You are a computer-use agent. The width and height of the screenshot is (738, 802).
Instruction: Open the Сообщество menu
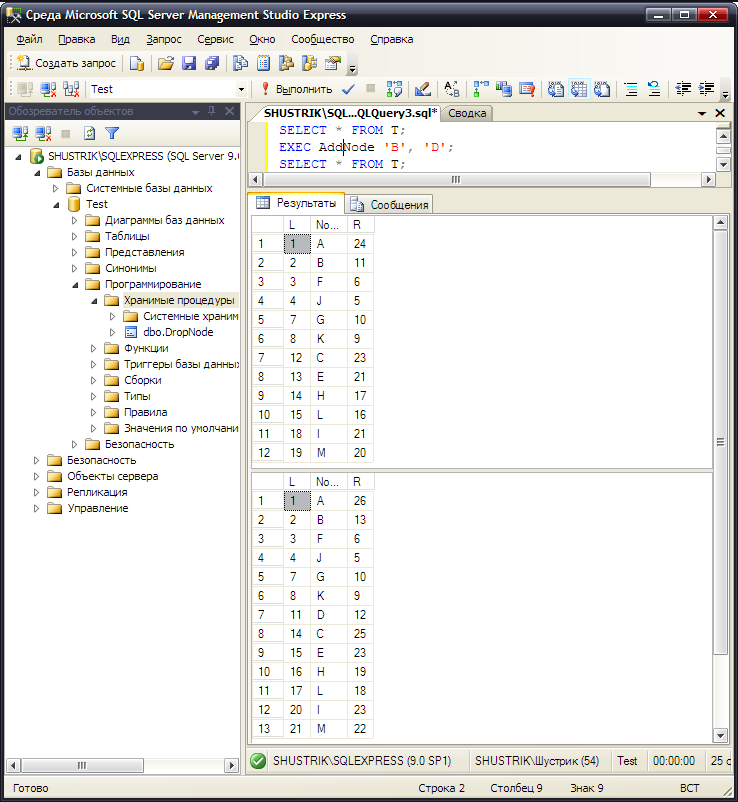pyautogui.click(x=323, y=39)
